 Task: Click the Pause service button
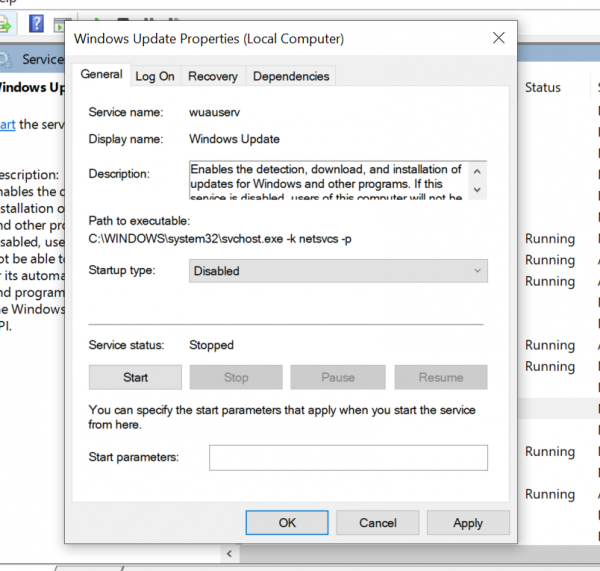[x=338, y=377]
